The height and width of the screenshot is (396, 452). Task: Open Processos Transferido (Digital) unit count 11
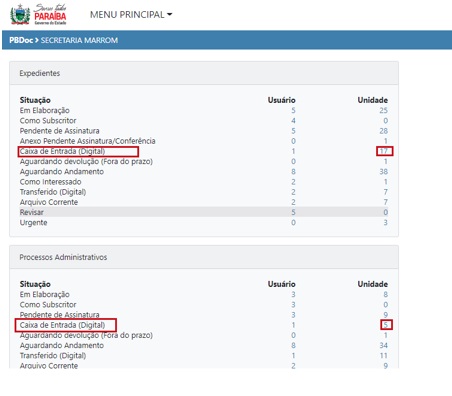pyautogui.click(x=384, y=356)
